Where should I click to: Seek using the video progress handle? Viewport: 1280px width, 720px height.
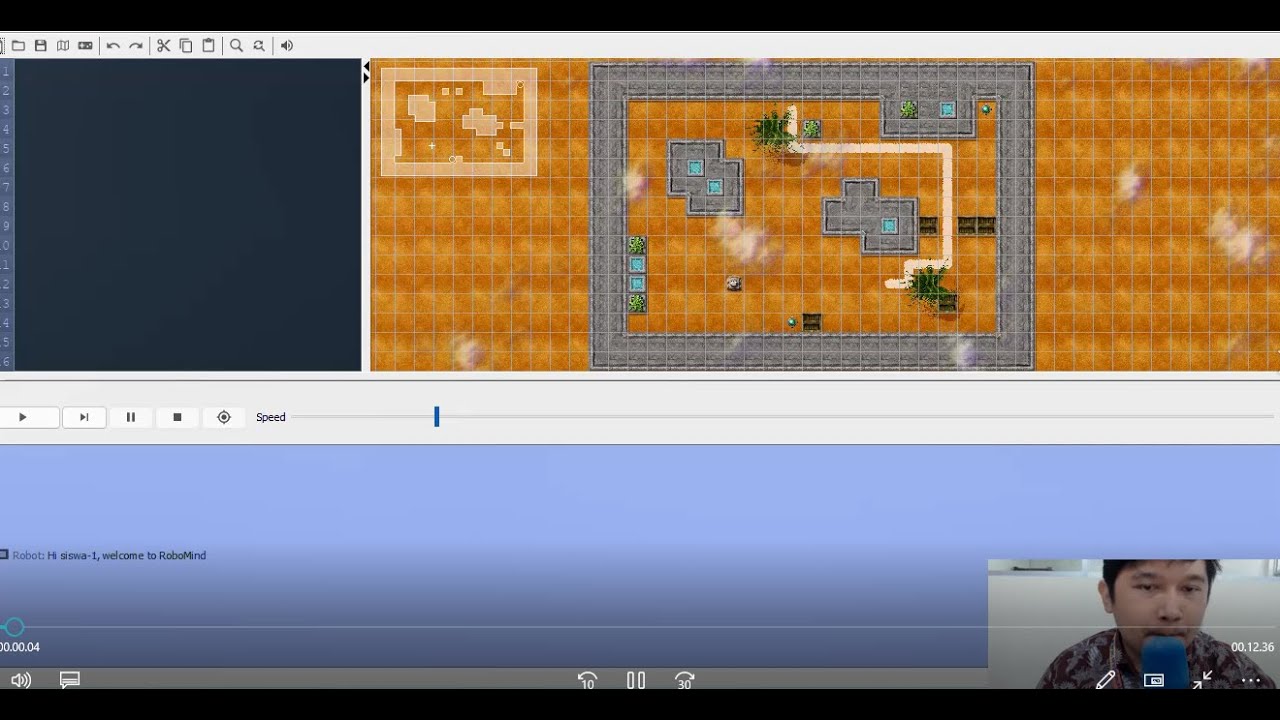pos(14,627)
